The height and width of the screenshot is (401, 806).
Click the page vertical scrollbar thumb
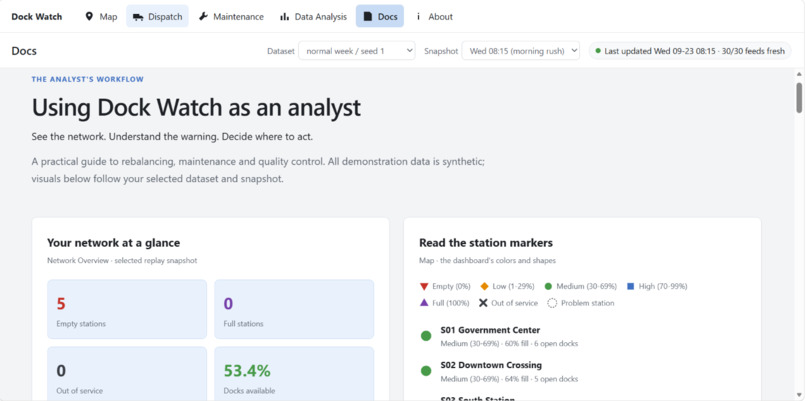(799, 98)
